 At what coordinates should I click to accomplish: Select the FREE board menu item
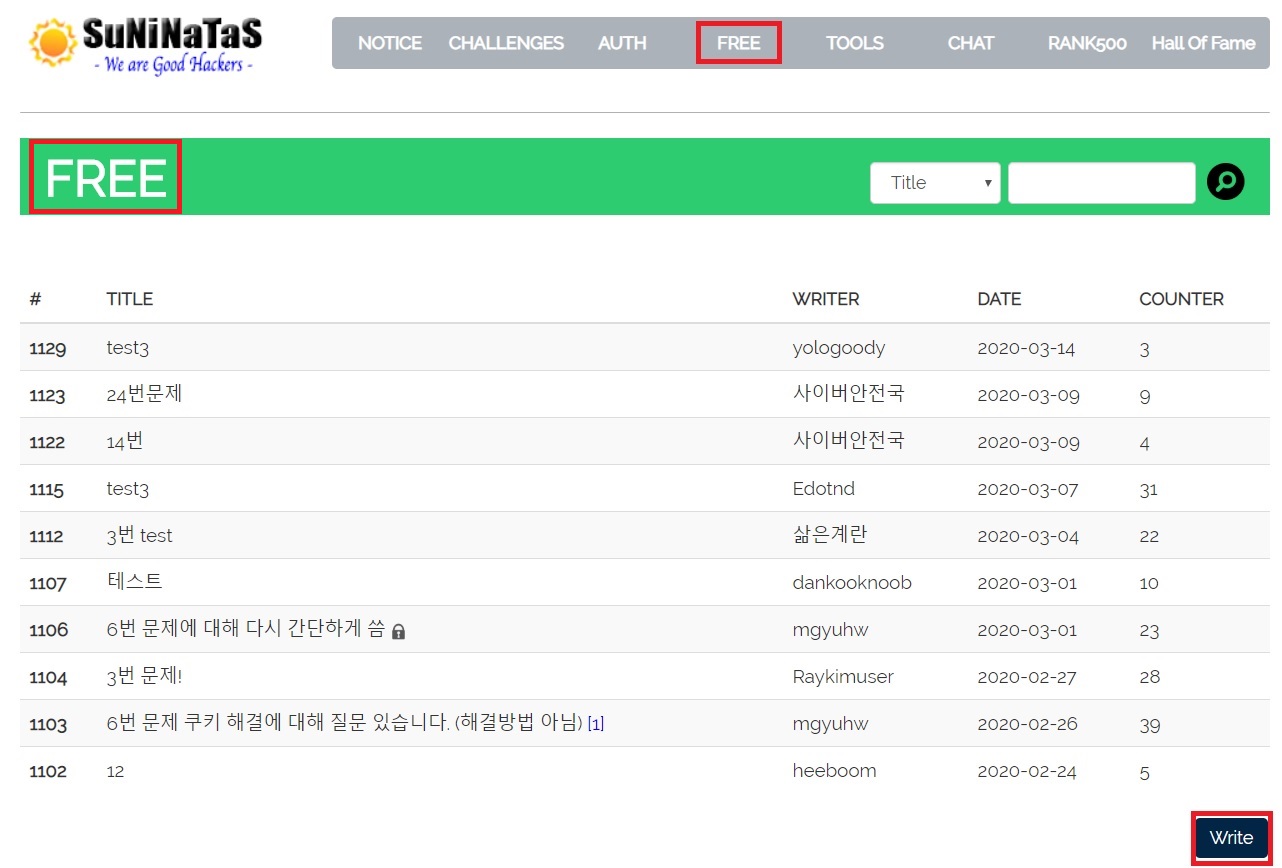point(739,43)
